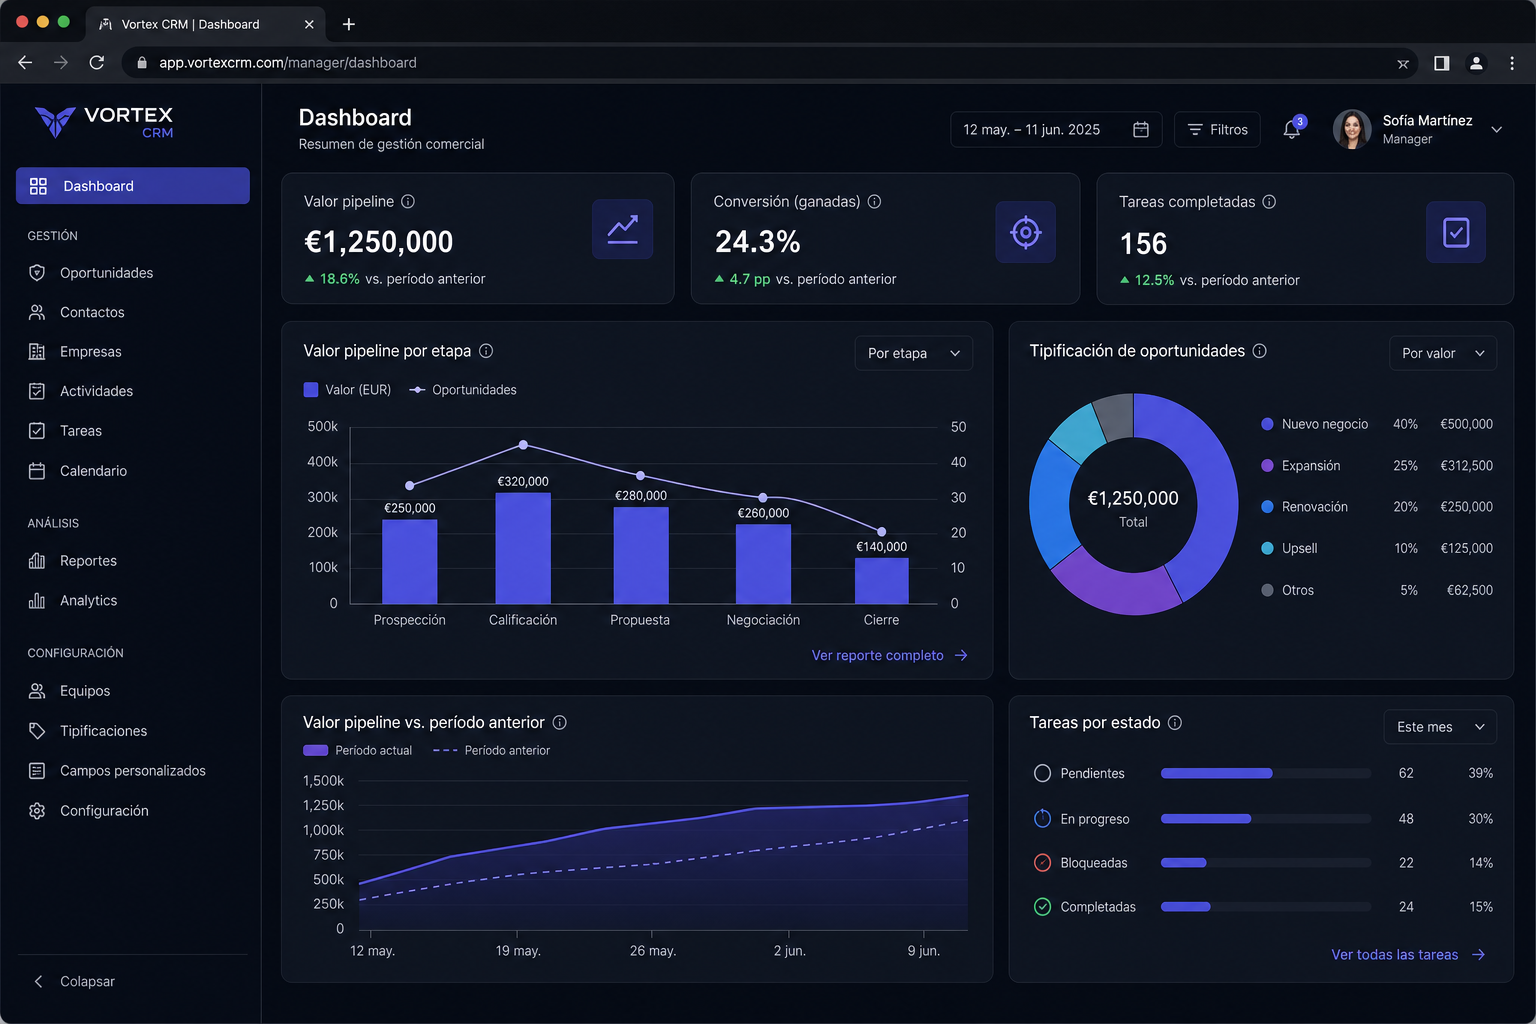Click the Vortex CRM logo
This screenshot has height=1024, width=1536.
[x=104, y=122]
